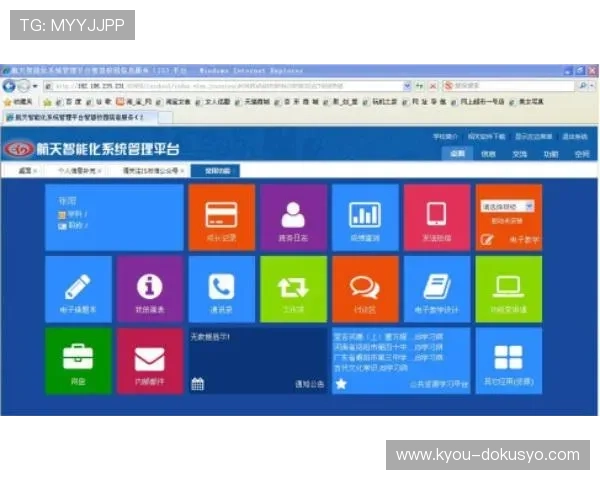Click the browser forward arrow button
This screenshot has height=480, width=600.
pos(24,86)
